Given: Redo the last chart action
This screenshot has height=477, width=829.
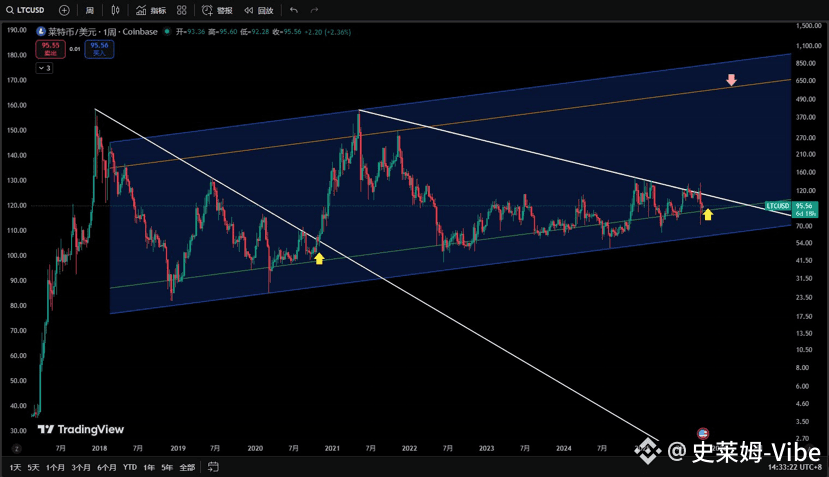Looking at the screenshot, I should 314,10.
